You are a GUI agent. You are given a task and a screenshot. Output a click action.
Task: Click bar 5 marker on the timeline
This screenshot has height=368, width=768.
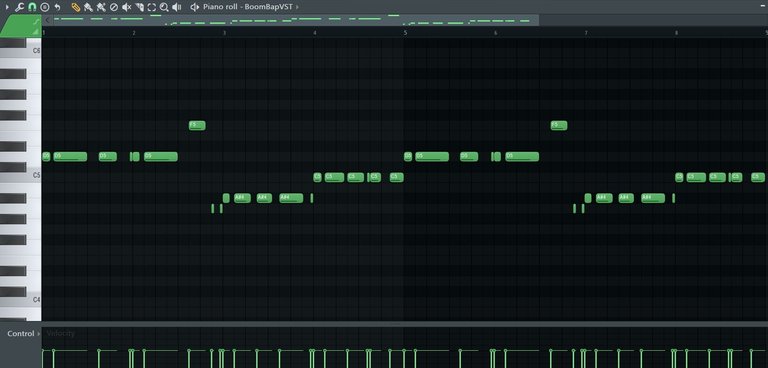point(405,33)
